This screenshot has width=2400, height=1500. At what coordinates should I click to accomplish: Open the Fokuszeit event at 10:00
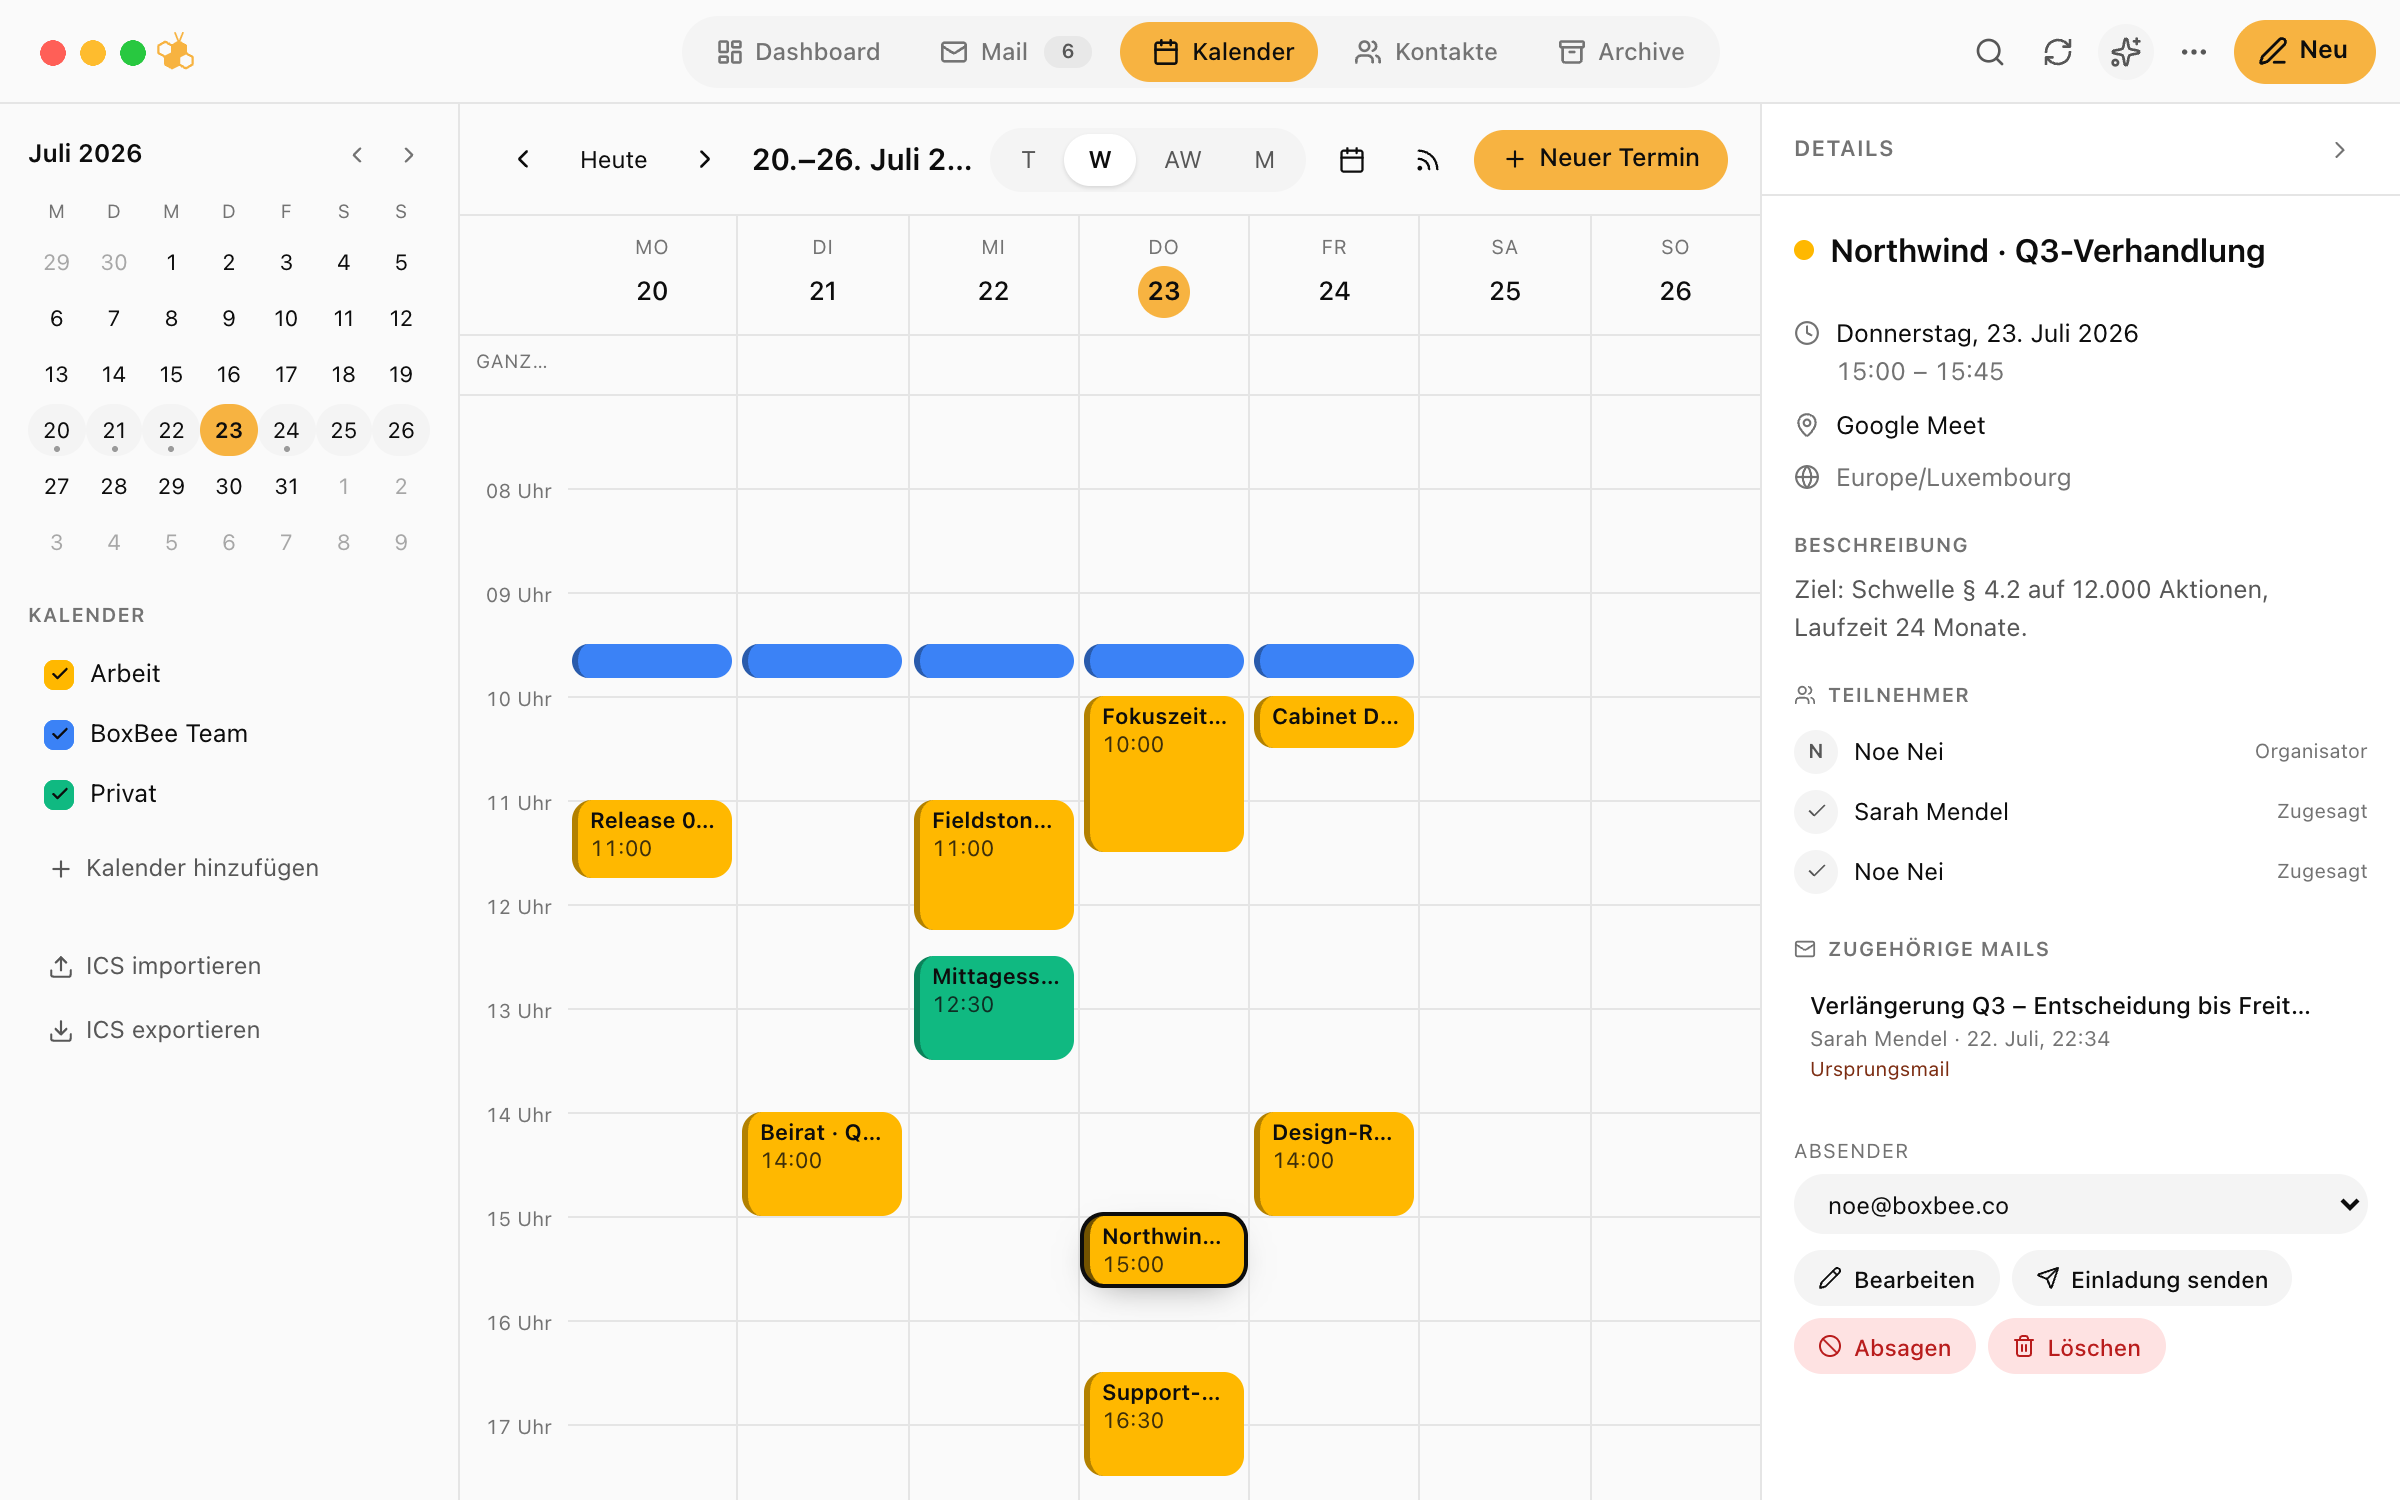coord(1164,774)
